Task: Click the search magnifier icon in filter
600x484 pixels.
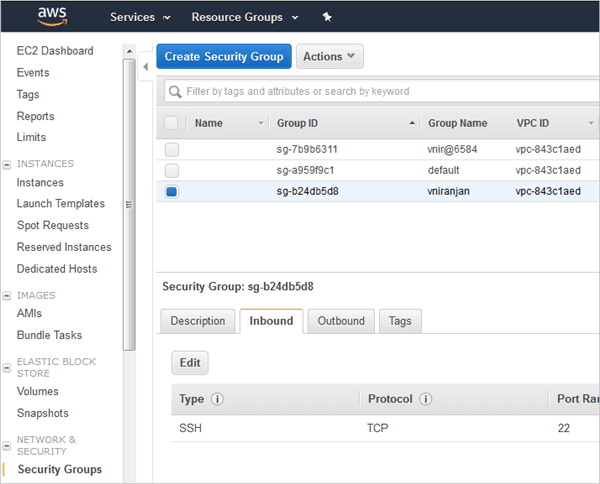Action: (x=176, y=91)
